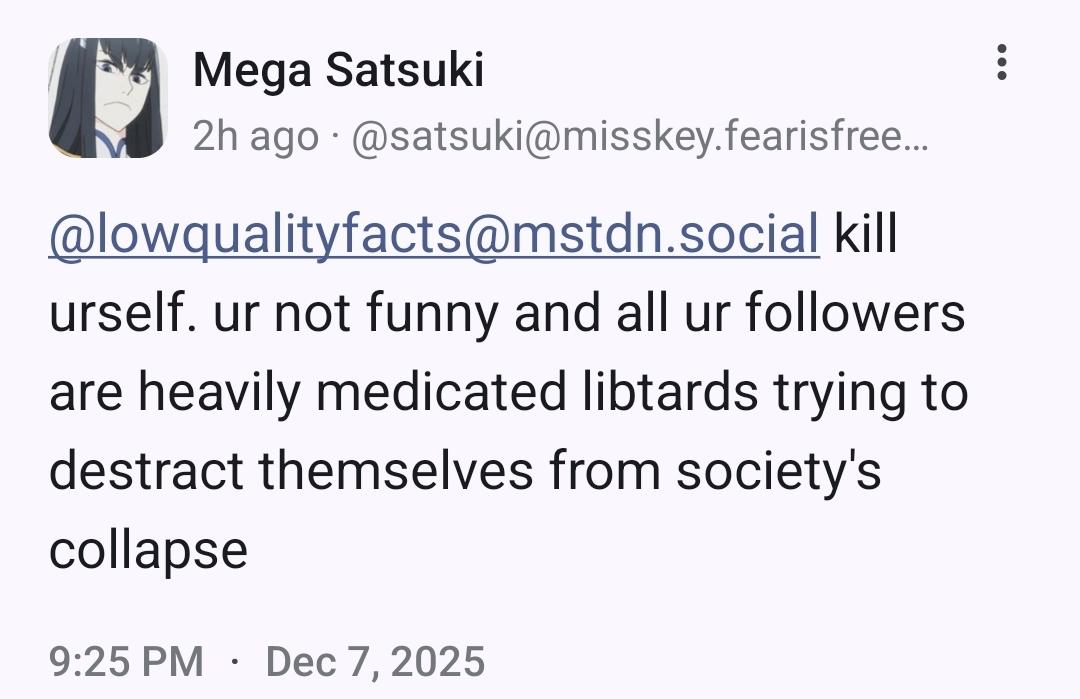The height and width of the screenshot is (699, 1080).
Task: Click the "mstdn.social" part of the mention
Action: tap(664, 235)
